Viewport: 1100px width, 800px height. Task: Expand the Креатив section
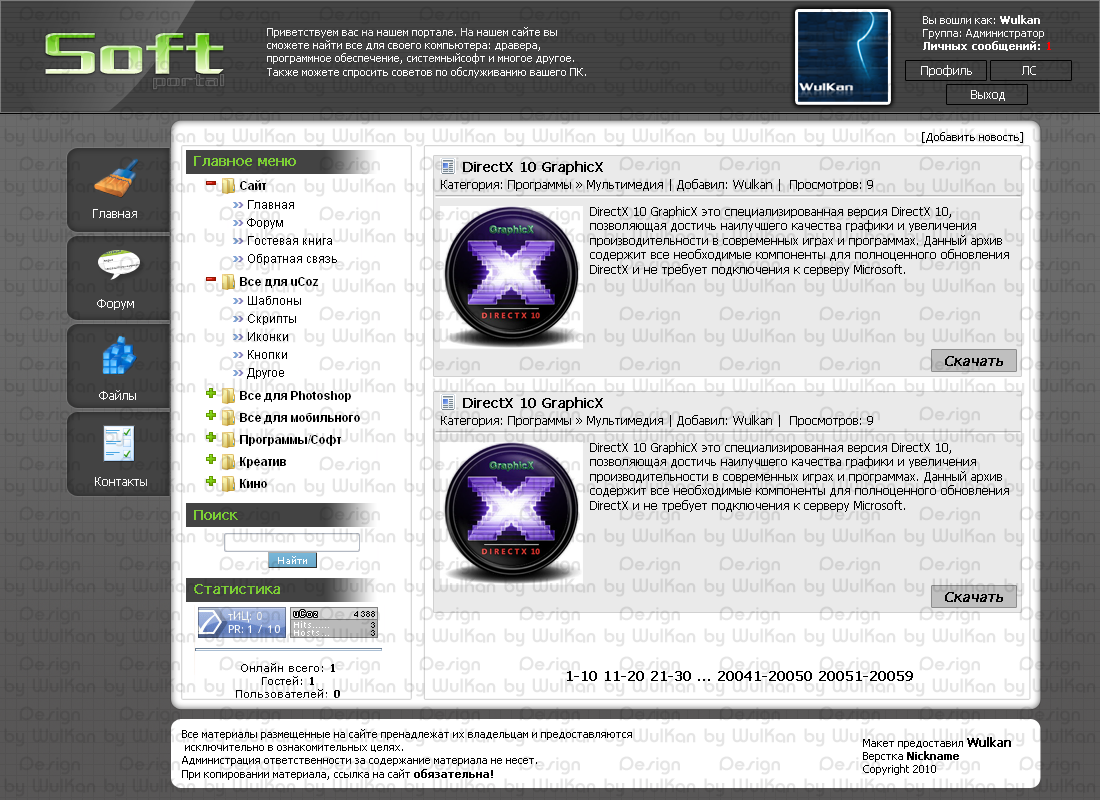210,459
